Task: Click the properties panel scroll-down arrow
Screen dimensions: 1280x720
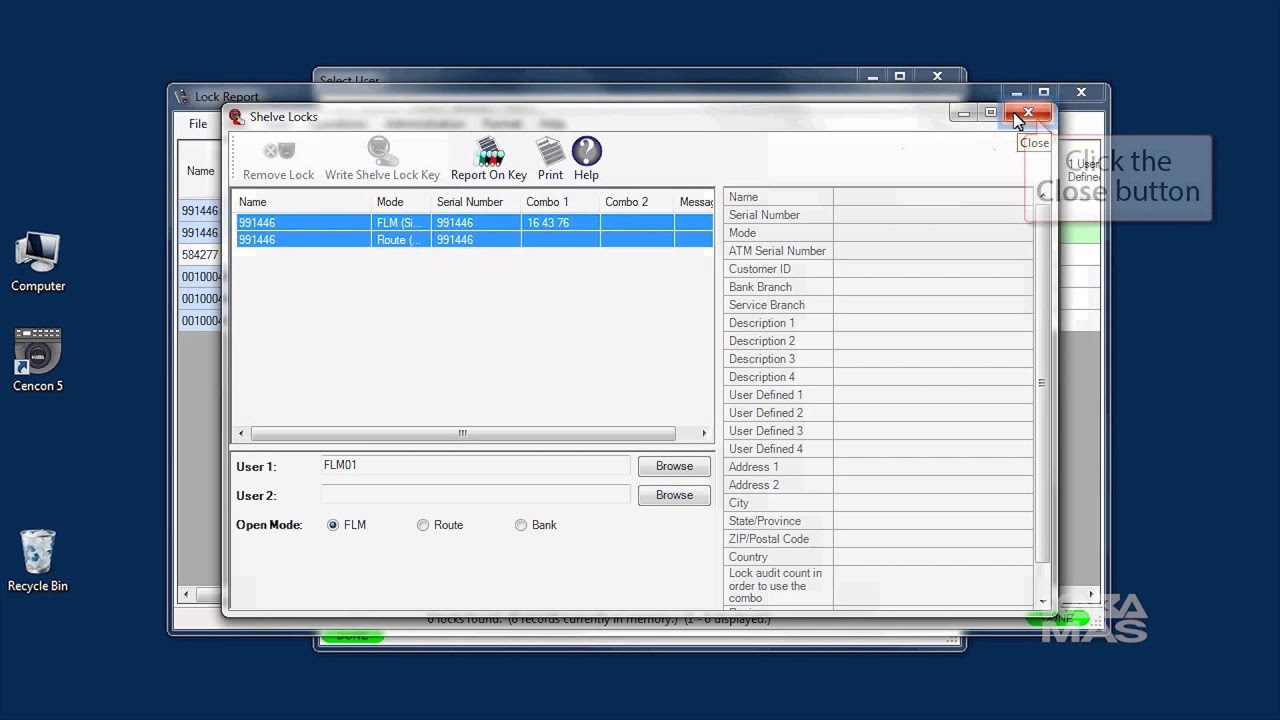Action: pyautogui.click(x=1043, y=602)
